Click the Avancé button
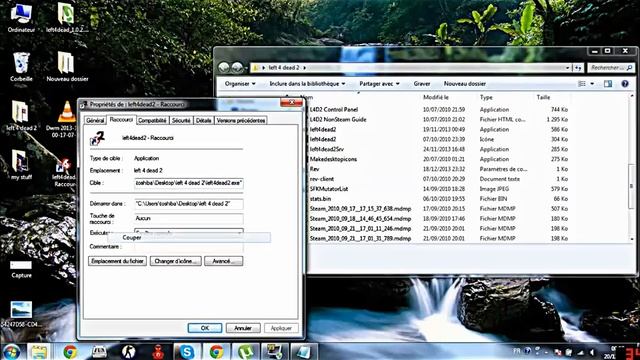Image resolution: width=640 pixels, height=360 pixels. [224, 261]
